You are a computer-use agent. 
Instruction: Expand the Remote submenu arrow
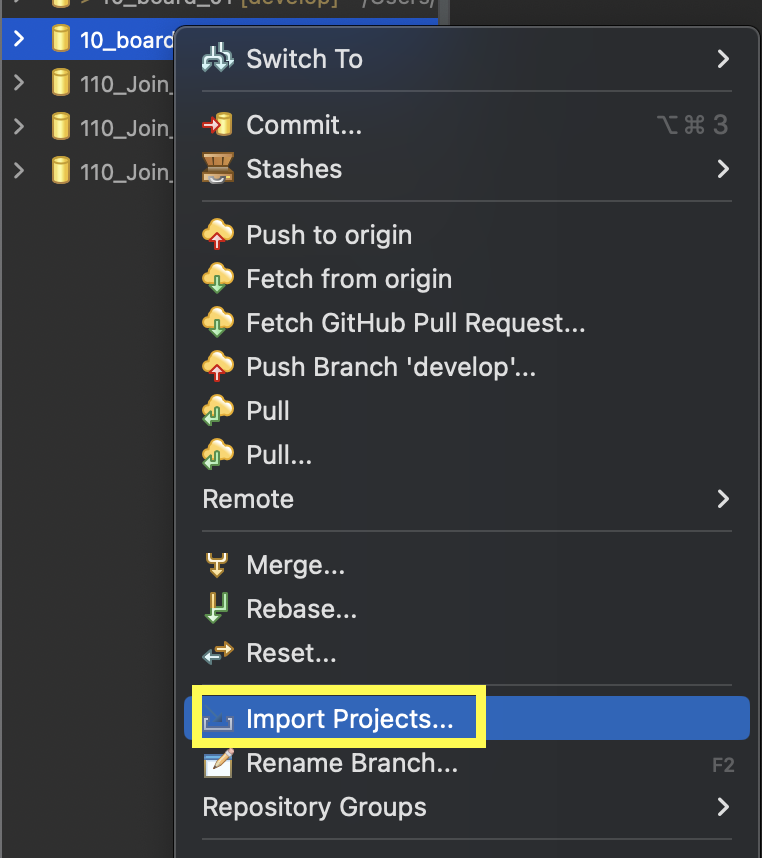click(x=723, y=498)
